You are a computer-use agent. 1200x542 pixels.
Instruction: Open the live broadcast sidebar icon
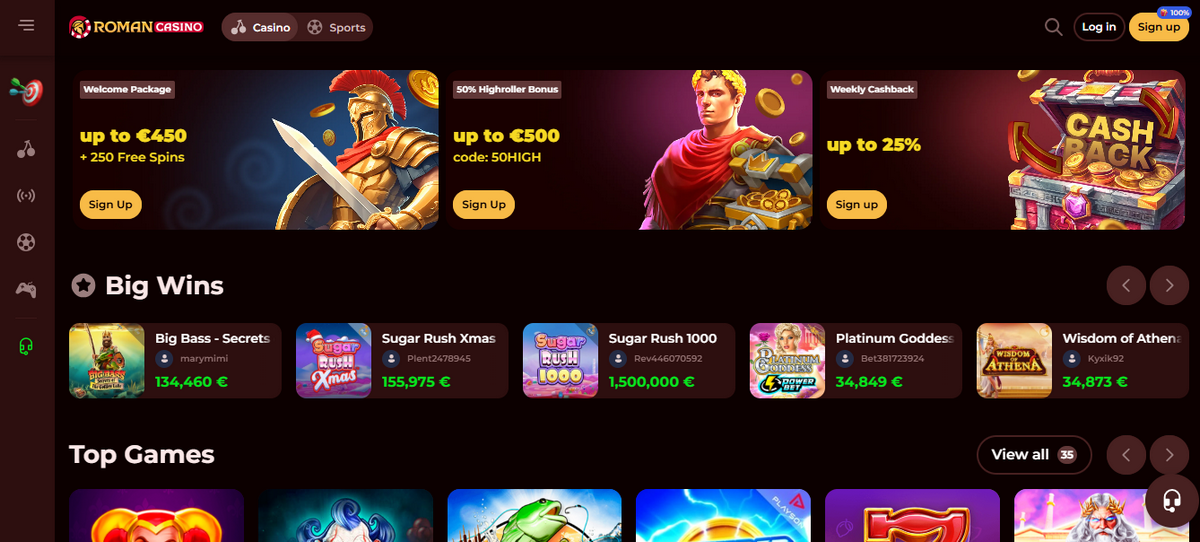coord(26,195)
